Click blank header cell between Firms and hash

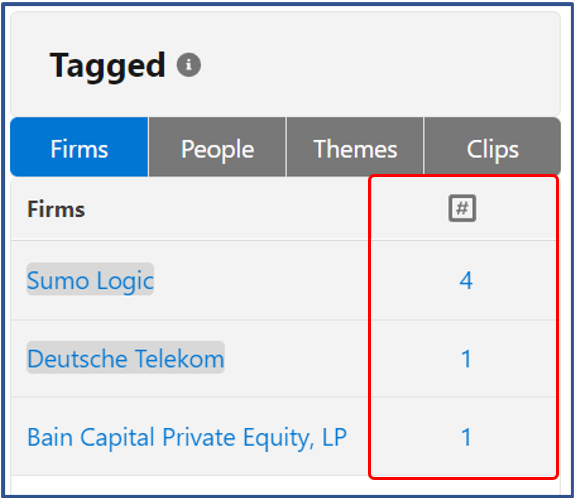point(227,209)
